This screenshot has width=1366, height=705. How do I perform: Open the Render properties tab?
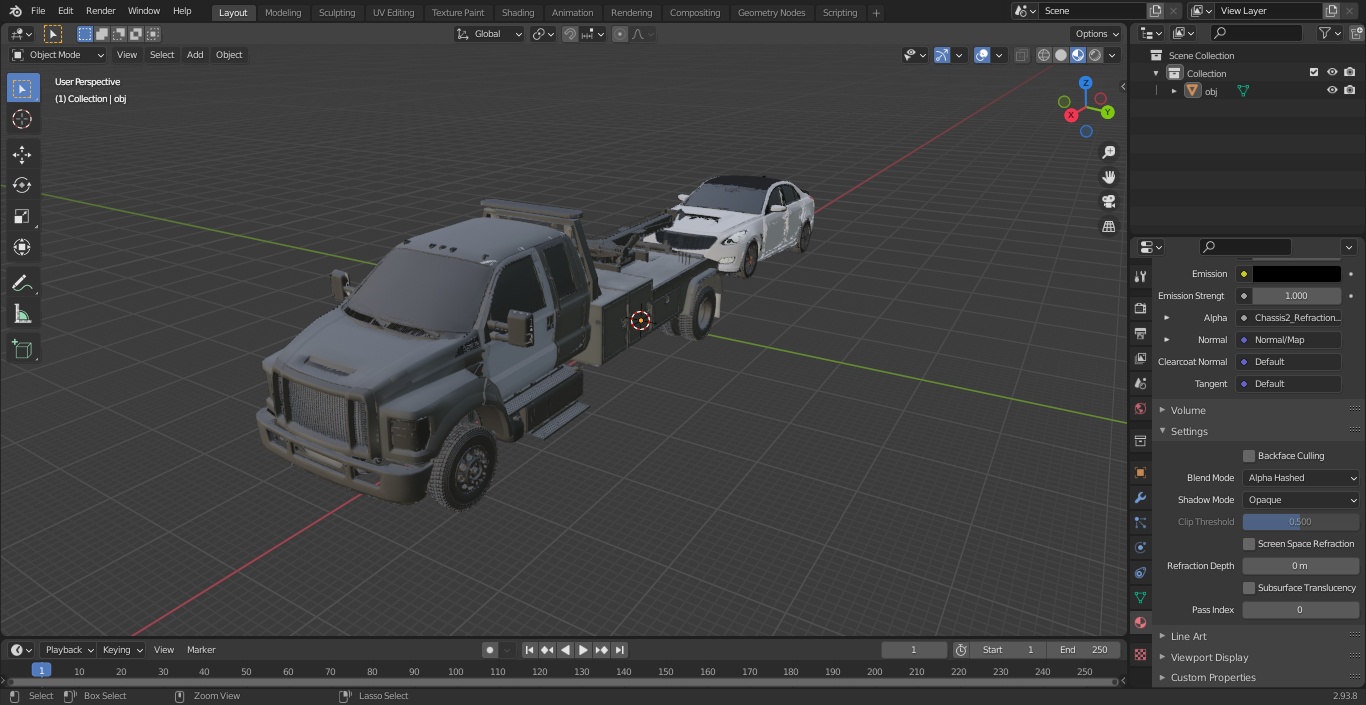1140,308
